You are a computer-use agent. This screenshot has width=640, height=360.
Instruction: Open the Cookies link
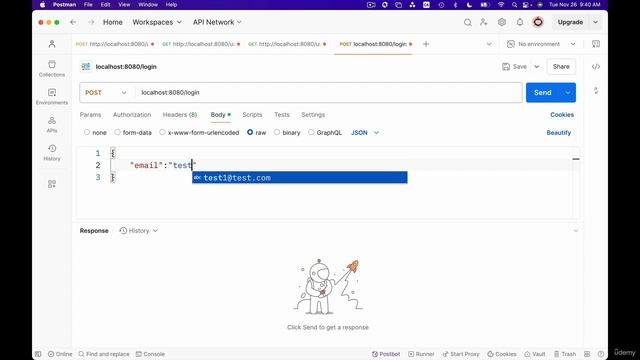562,115
